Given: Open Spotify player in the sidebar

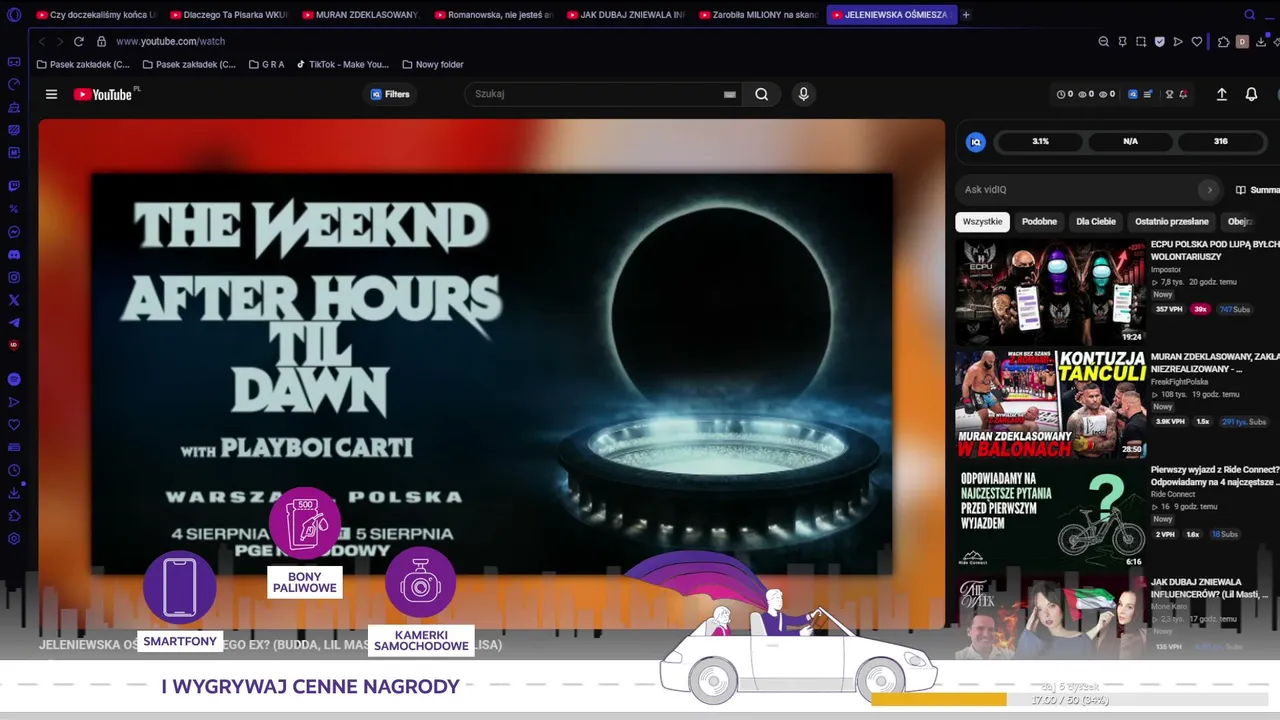Looking at the screenshot, I should point(14,379).
